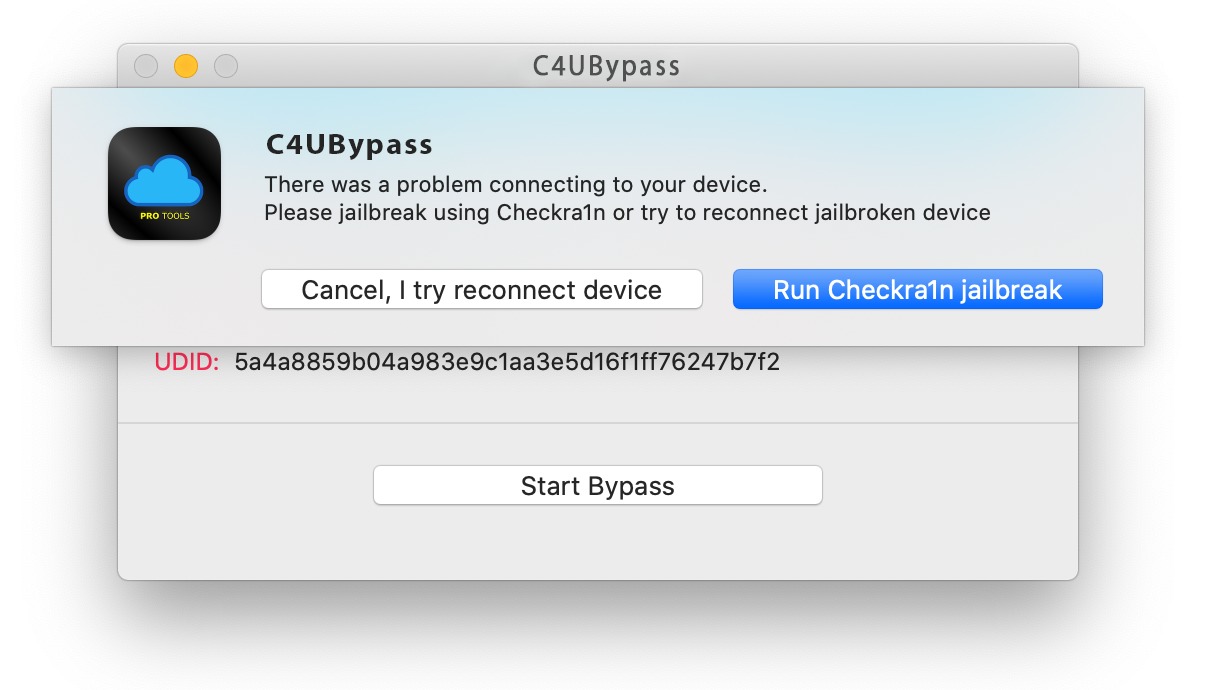The height and width of the screenshot is (690, 1212).
Task: Click the bold C4UBypass dialog heading
Action: pos(349,145)
